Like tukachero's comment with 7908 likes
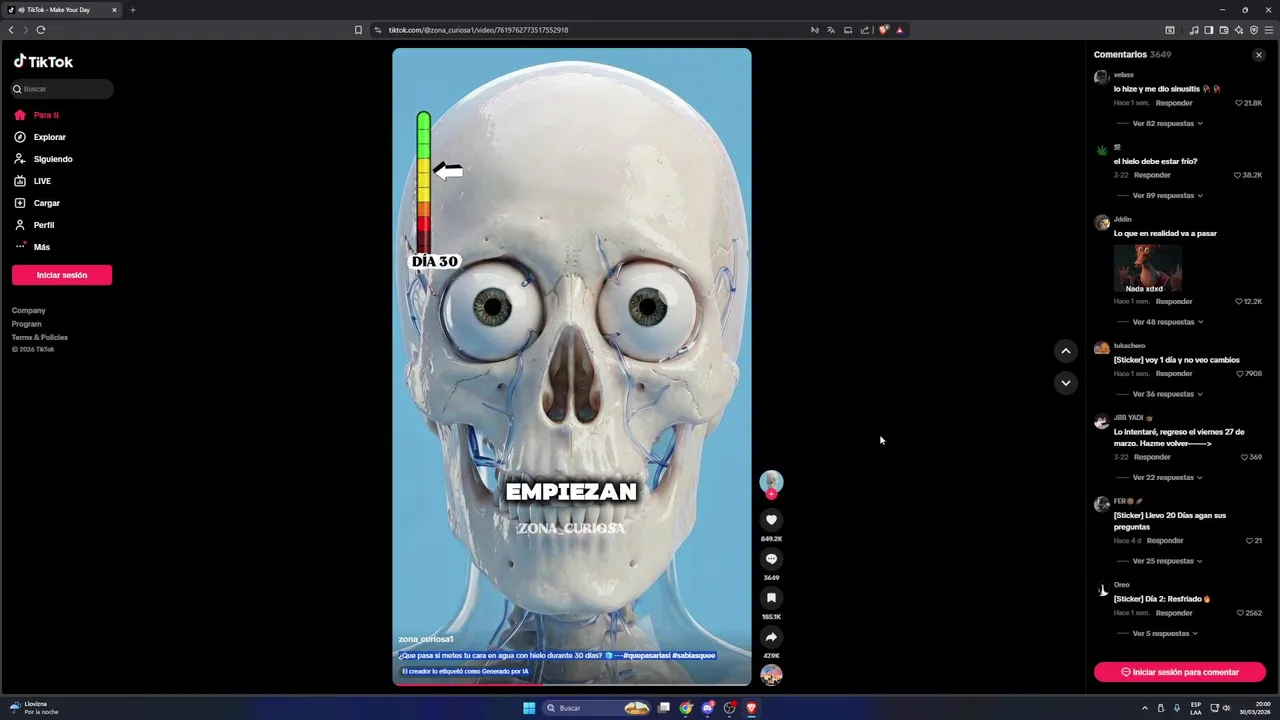The width and height of the screenshot is (1280, 720). 1240,373
